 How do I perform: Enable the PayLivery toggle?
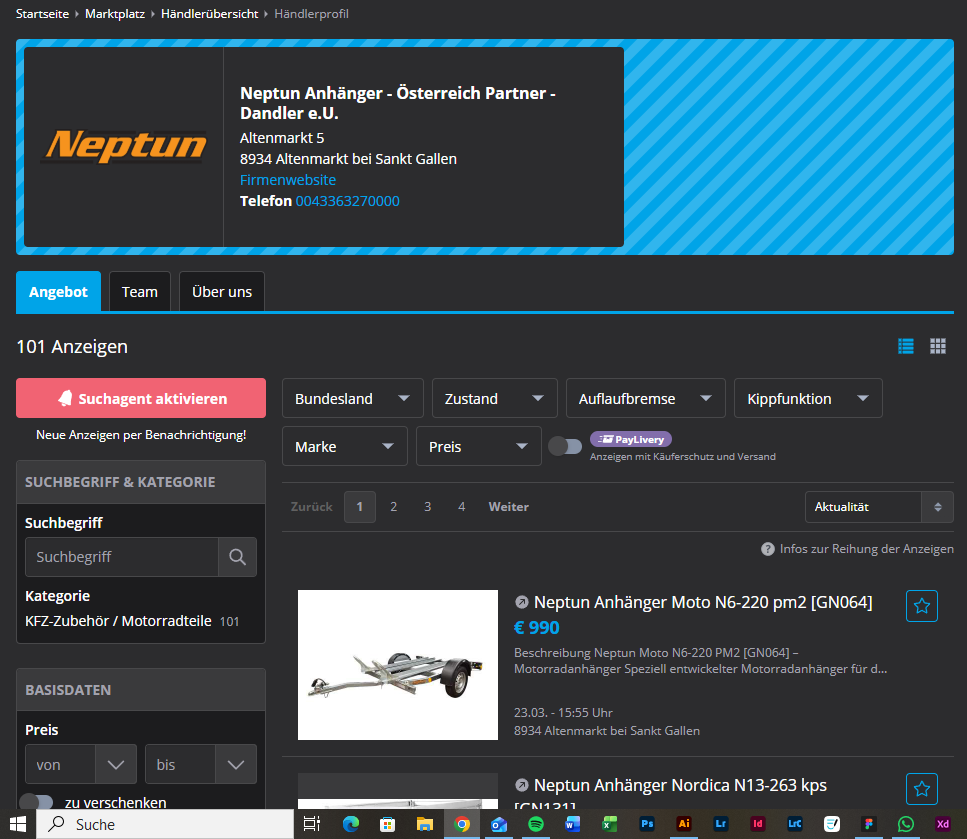point(565,446)
